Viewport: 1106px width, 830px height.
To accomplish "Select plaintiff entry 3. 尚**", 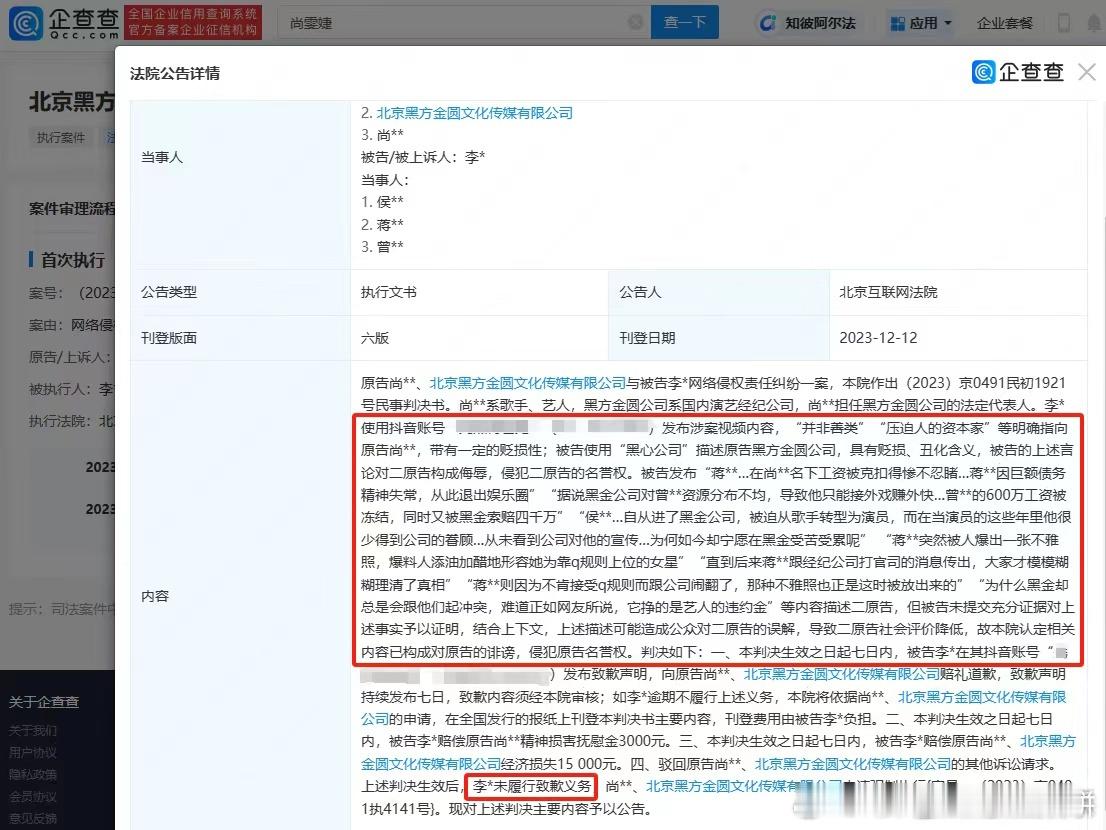I will coord(382,135).
